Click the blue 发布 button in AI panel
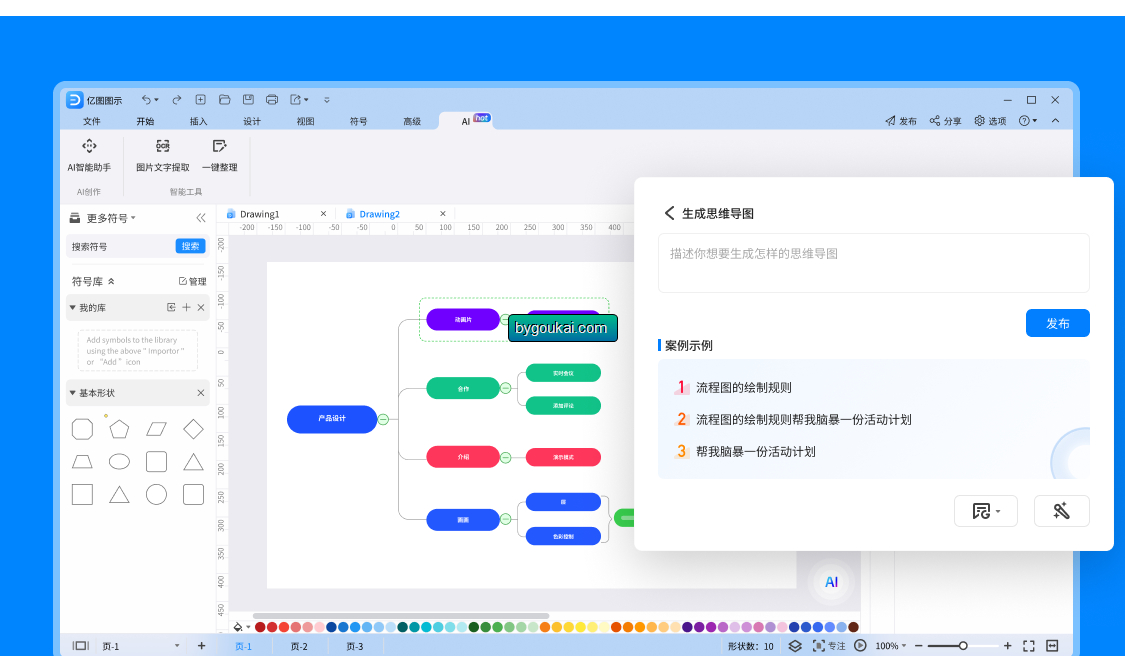 point(1058,323)
